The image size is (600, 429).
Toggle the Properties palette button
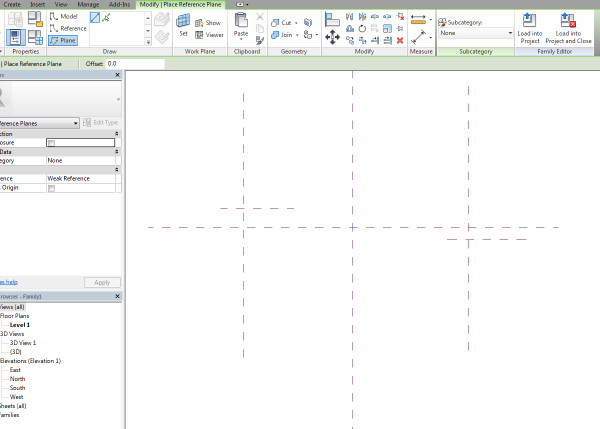coord(15,38)
